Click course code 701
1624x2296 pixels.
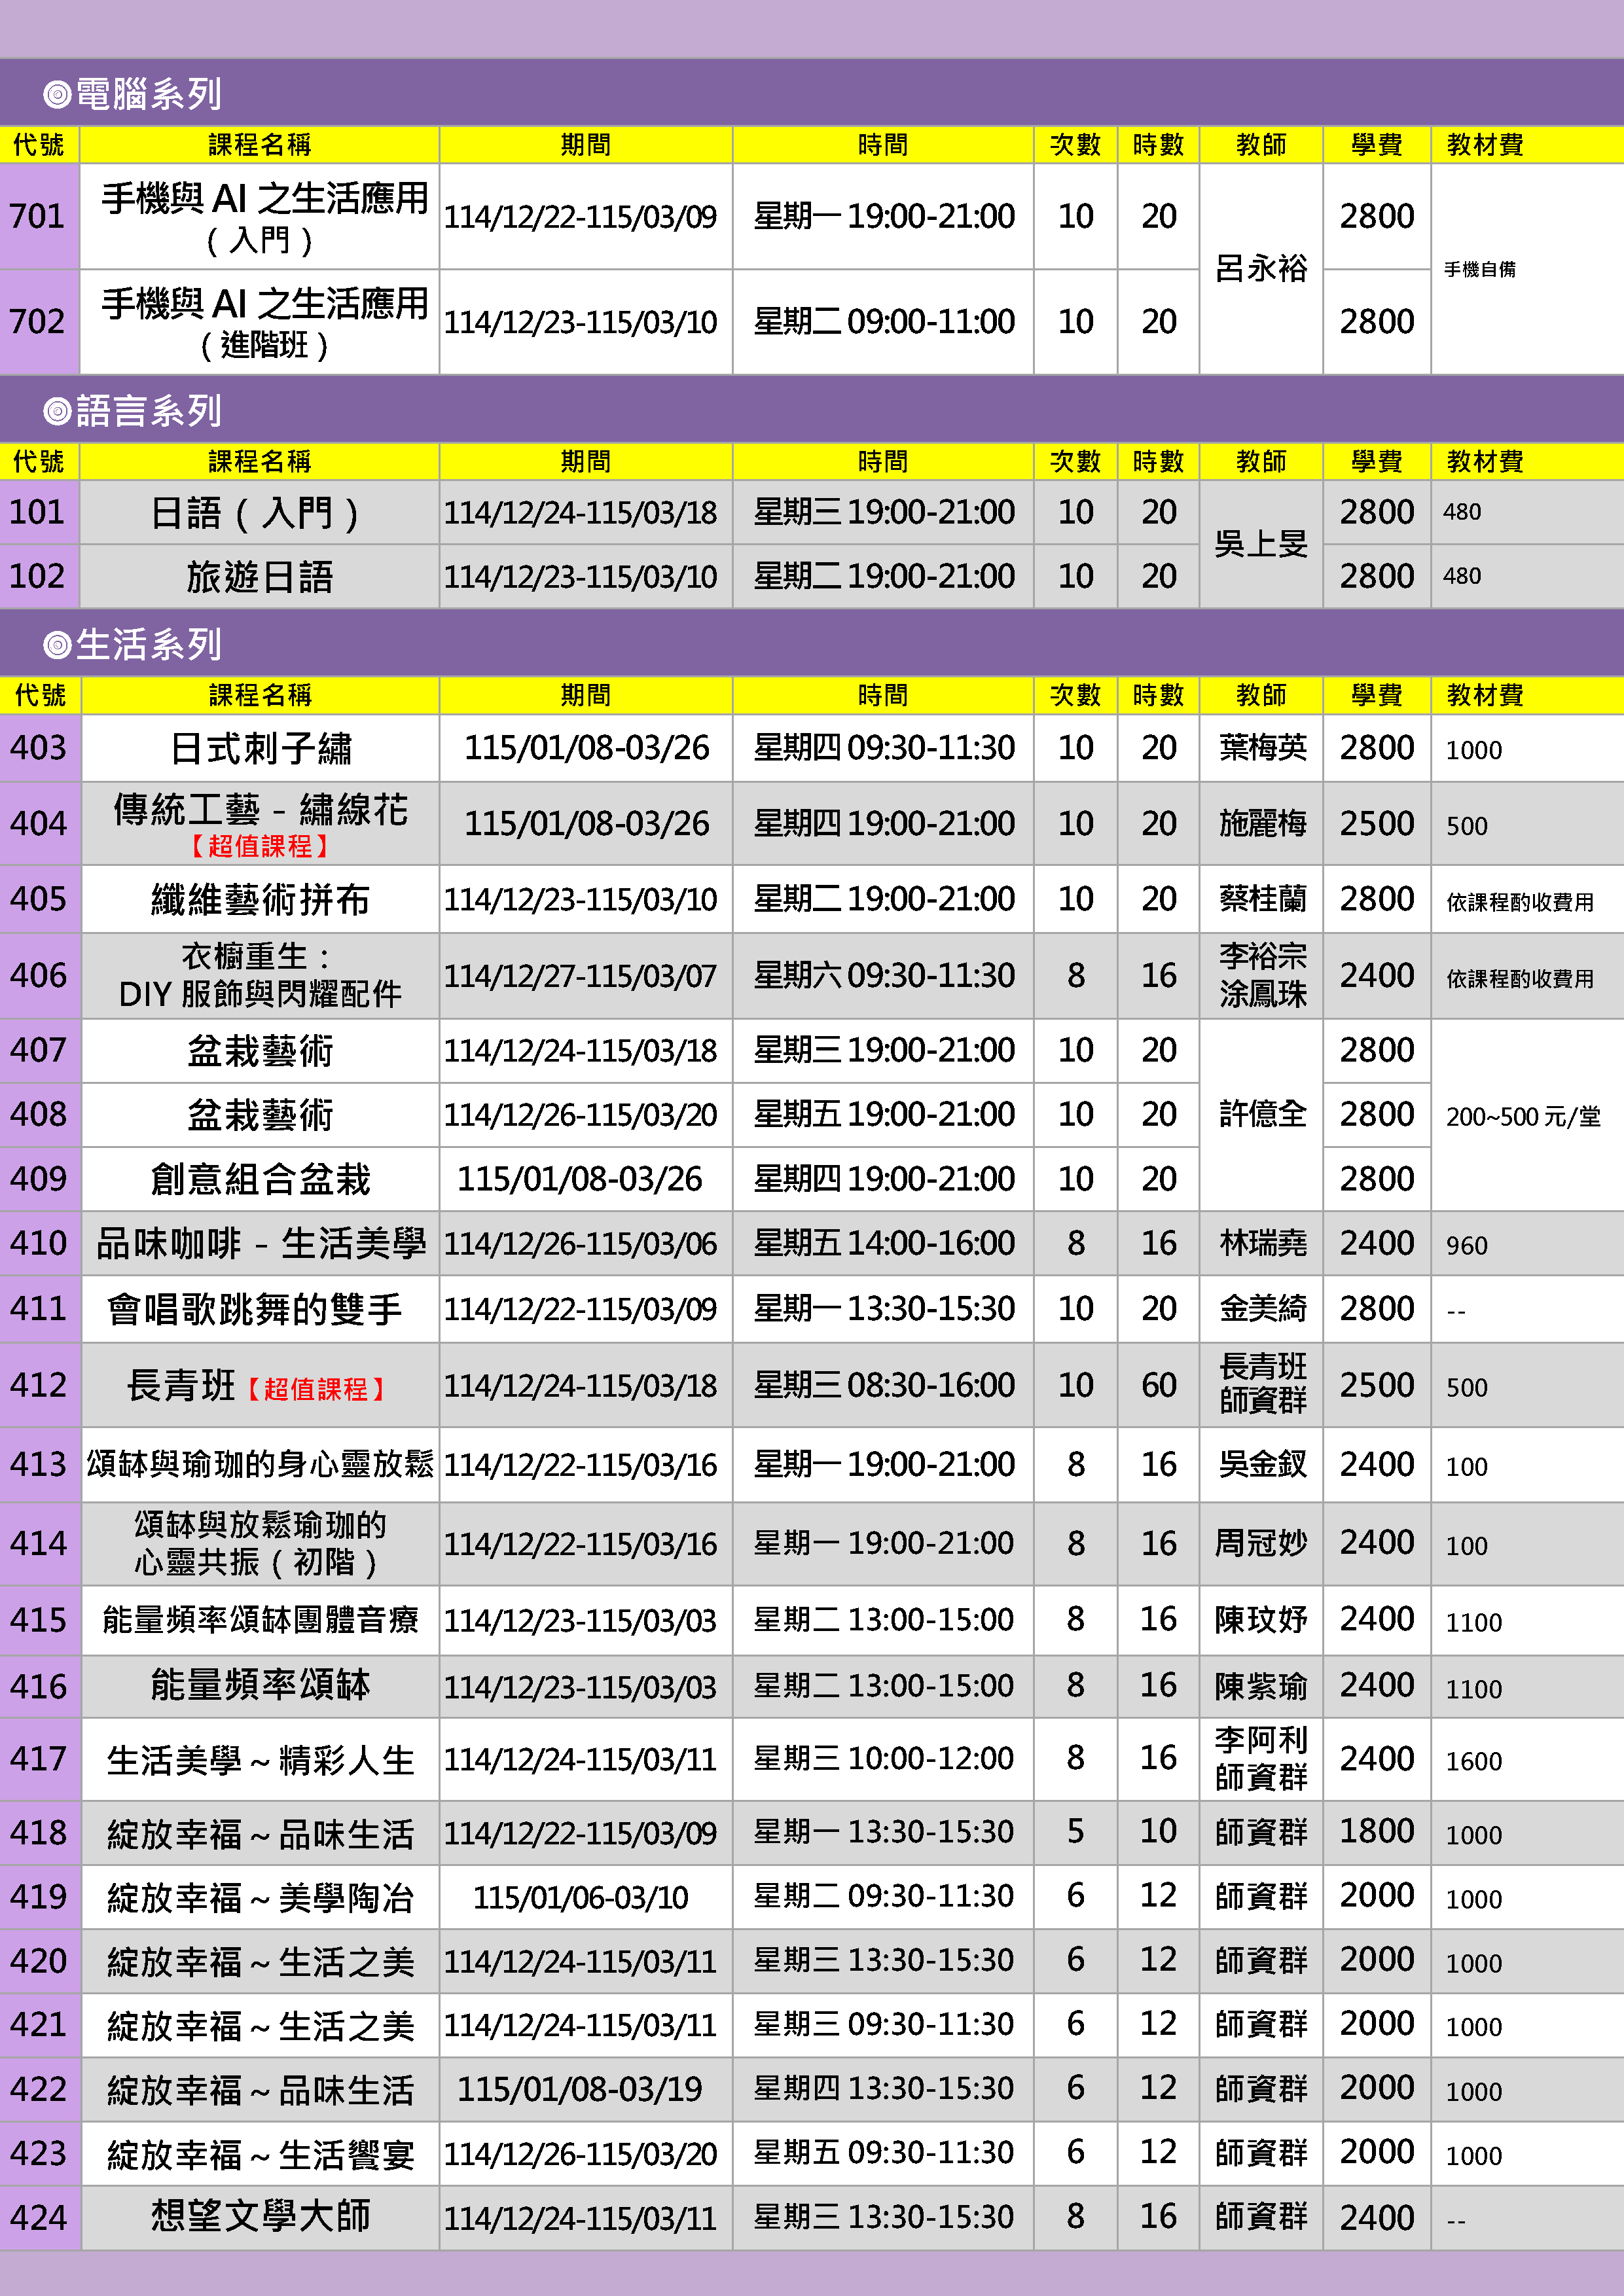click(38, 216)
